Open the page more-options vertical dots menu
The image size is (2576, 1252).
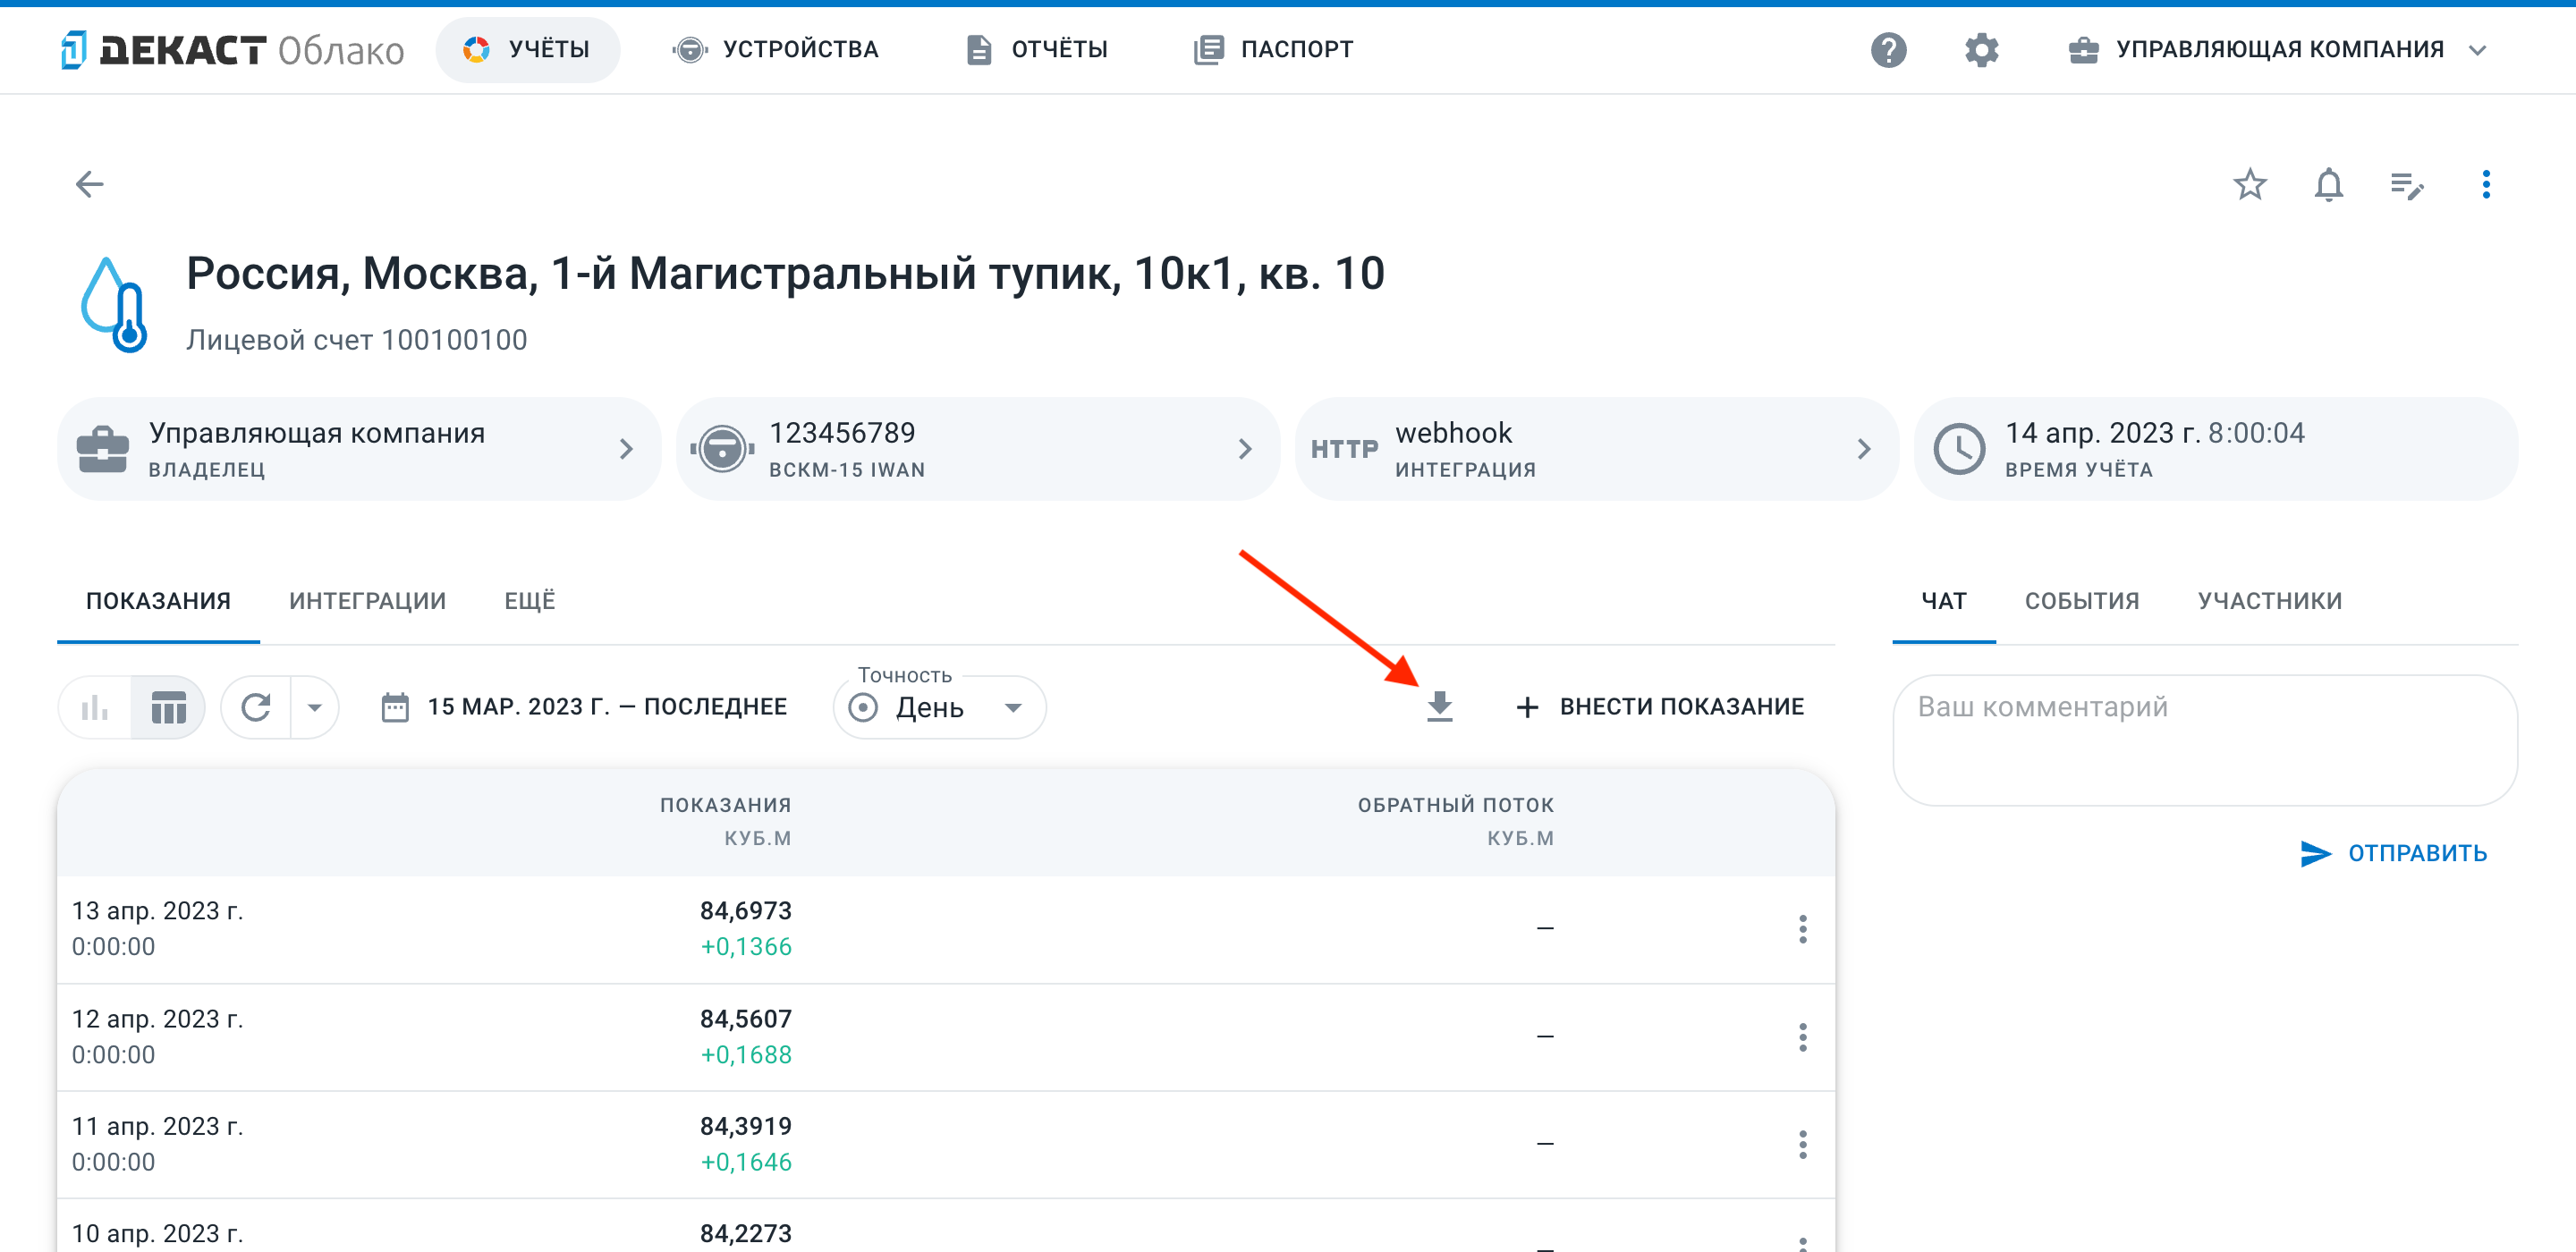pos(2486,184)
